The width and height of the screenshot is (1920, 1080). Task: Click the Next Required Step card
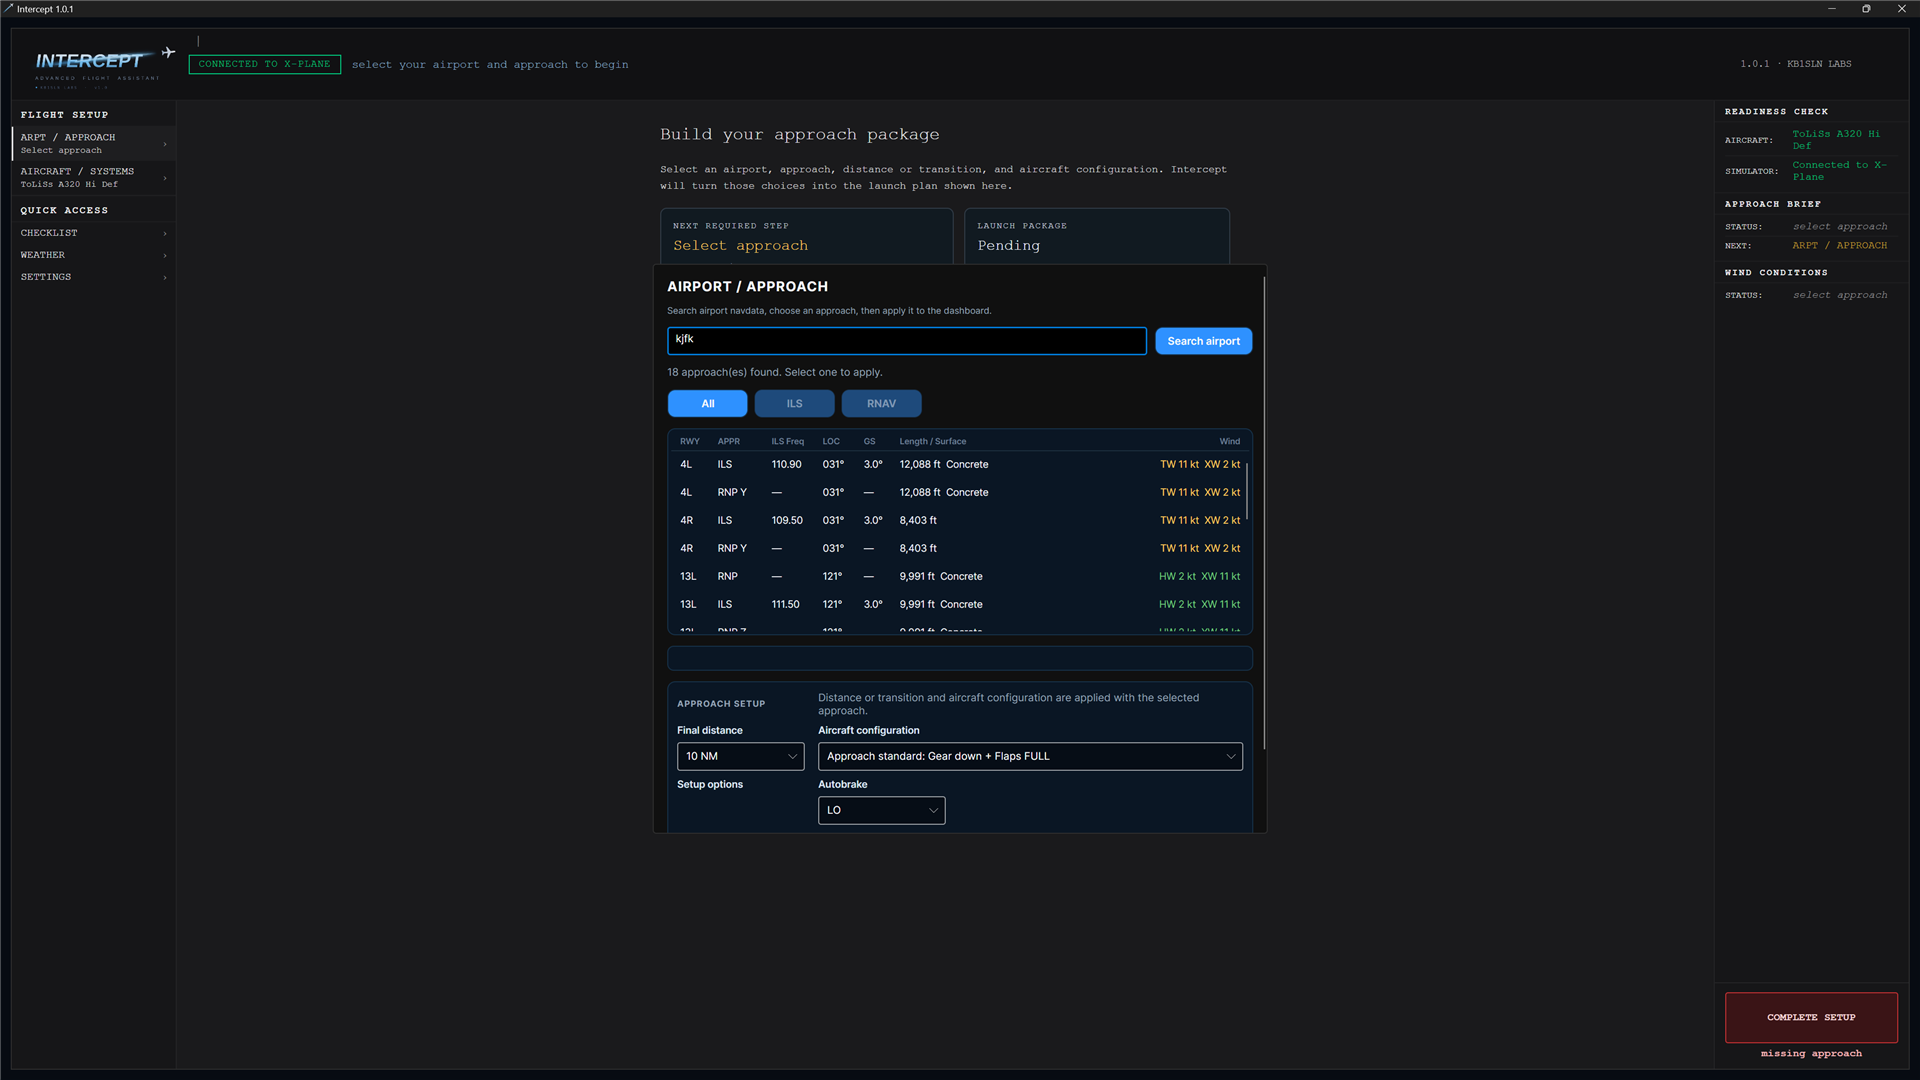806,237
